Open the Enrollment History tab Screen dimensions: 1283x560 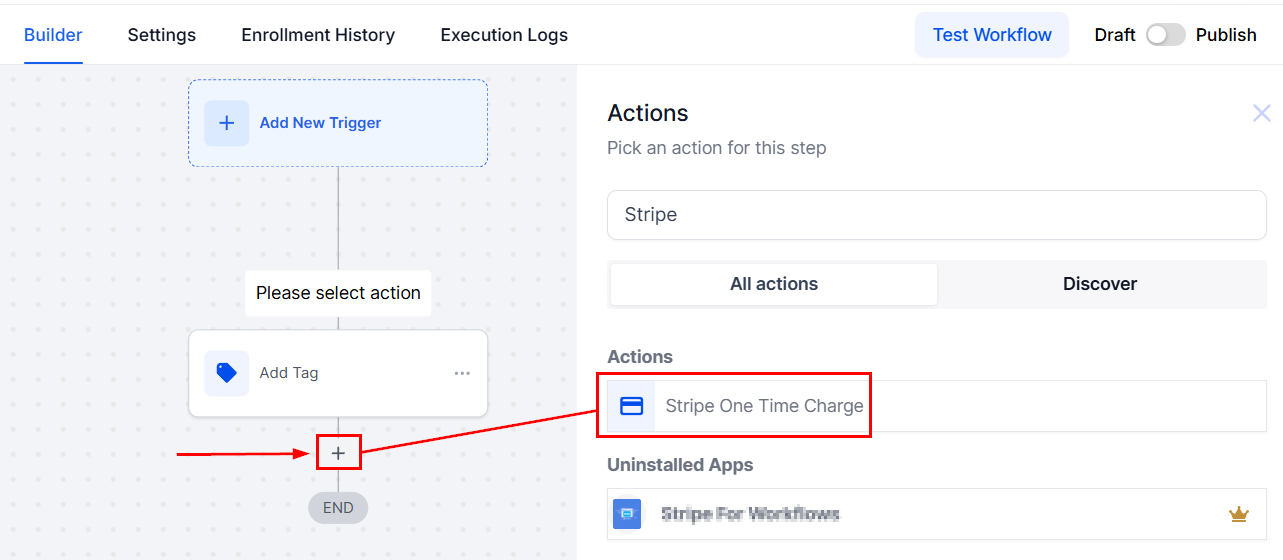318,35
